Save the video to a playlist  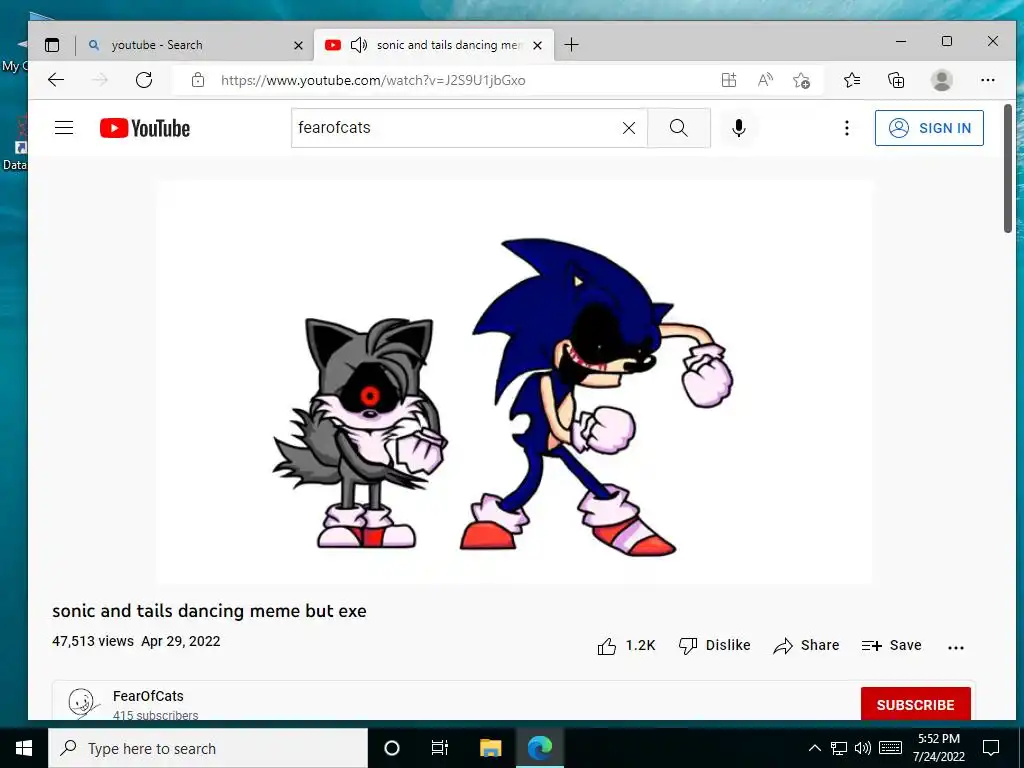(891, 646)
